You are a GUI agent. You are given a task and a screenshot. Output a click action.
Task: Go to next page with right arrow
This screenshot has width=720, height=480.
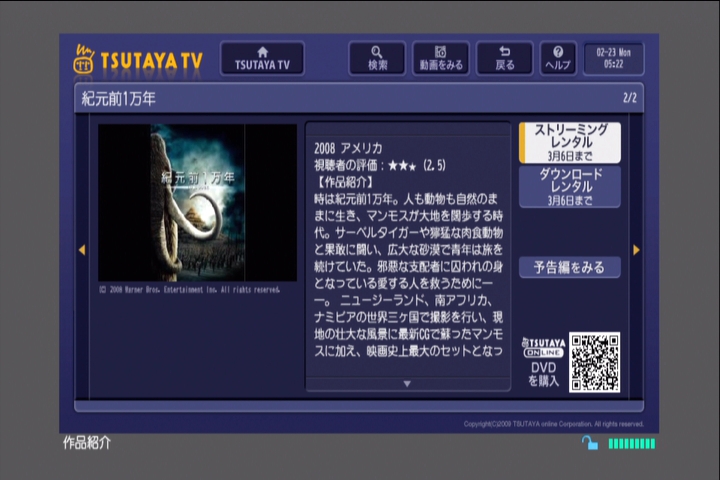pos(636,250)
